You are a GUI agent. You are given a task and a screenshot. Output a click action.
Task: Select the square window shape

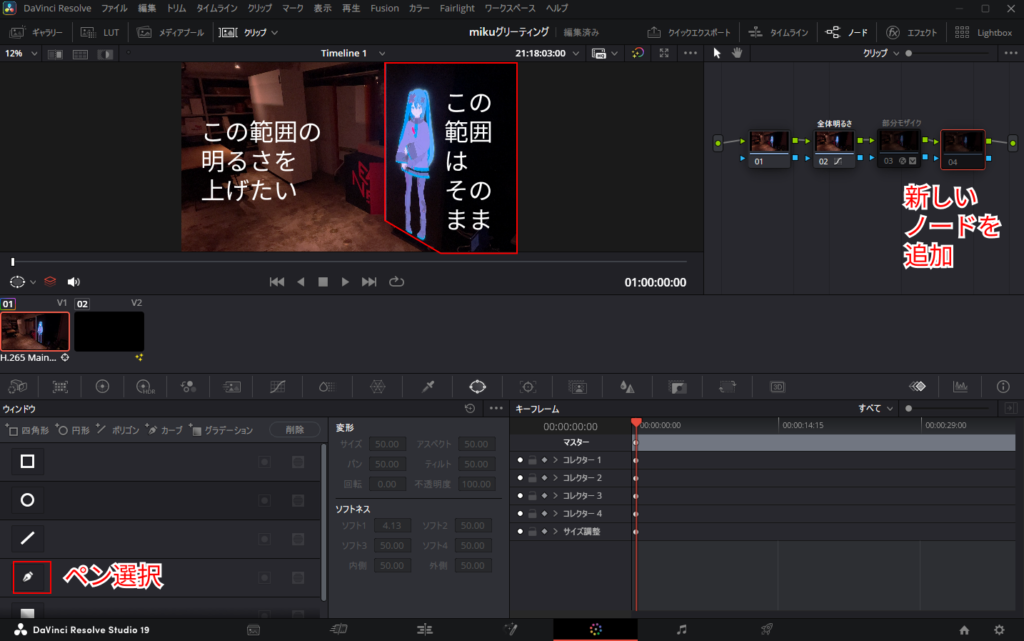click(27, 461)
